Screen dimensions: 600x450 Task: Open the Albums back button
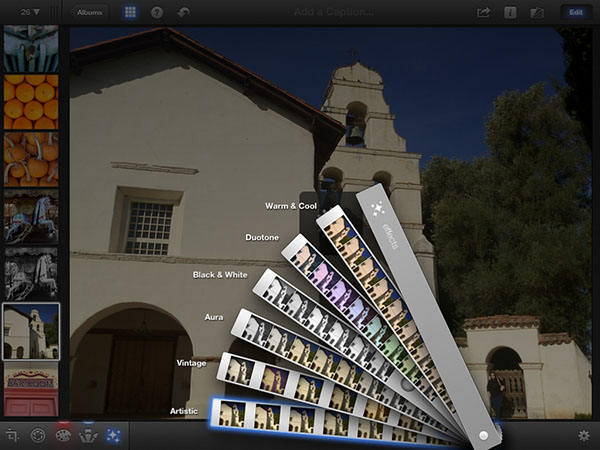[x=89, y=12]
